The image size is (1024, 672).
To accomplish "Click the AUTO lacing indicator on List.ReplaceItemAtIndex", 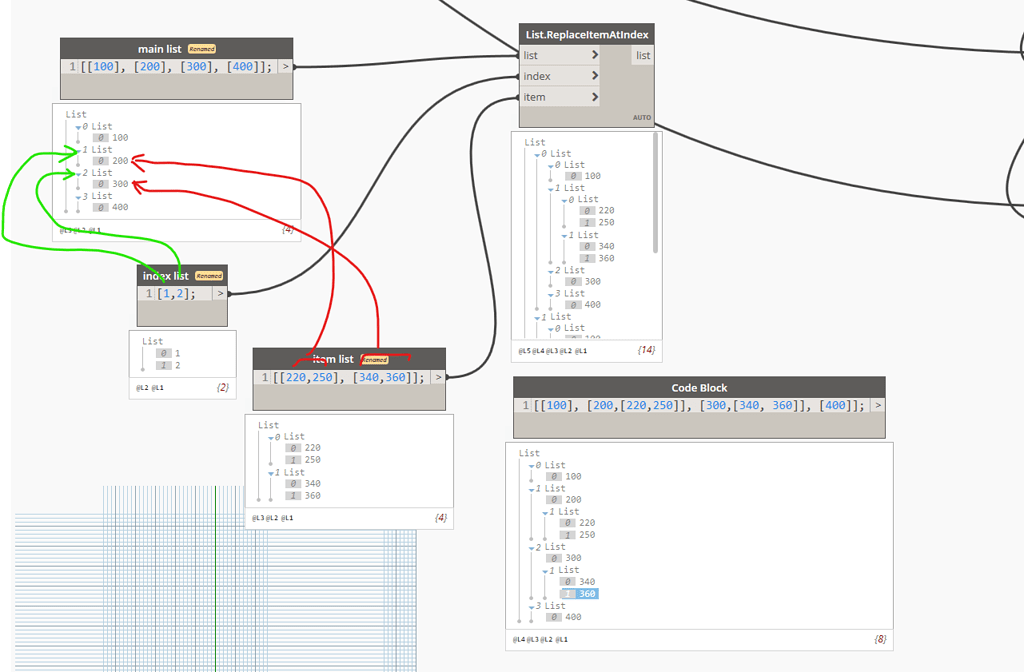I will [x=642, y=117].
